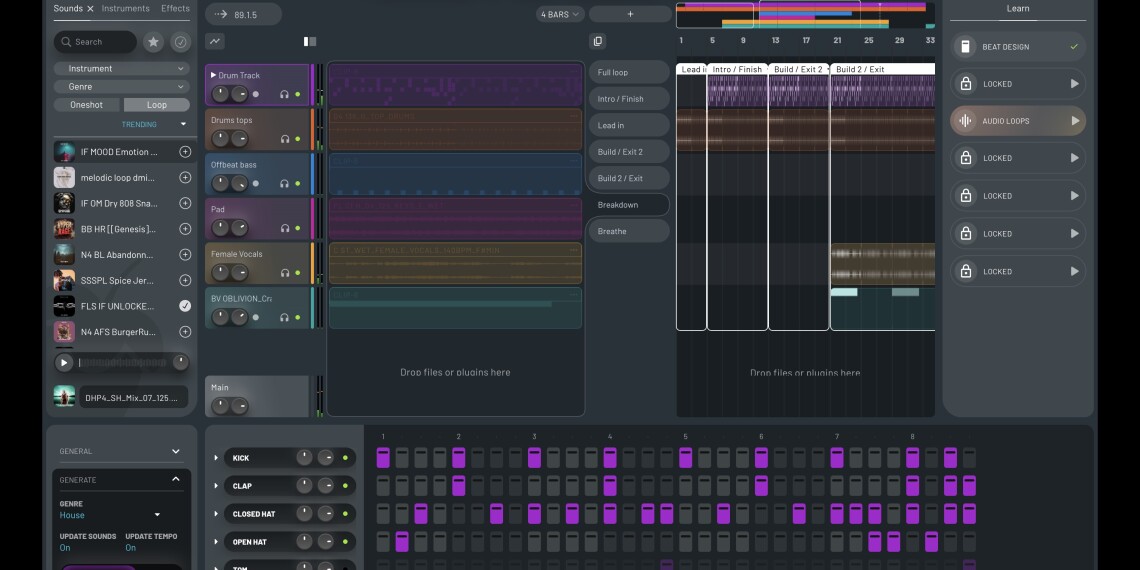Switch to the Instruments tab

coord(126,9)
